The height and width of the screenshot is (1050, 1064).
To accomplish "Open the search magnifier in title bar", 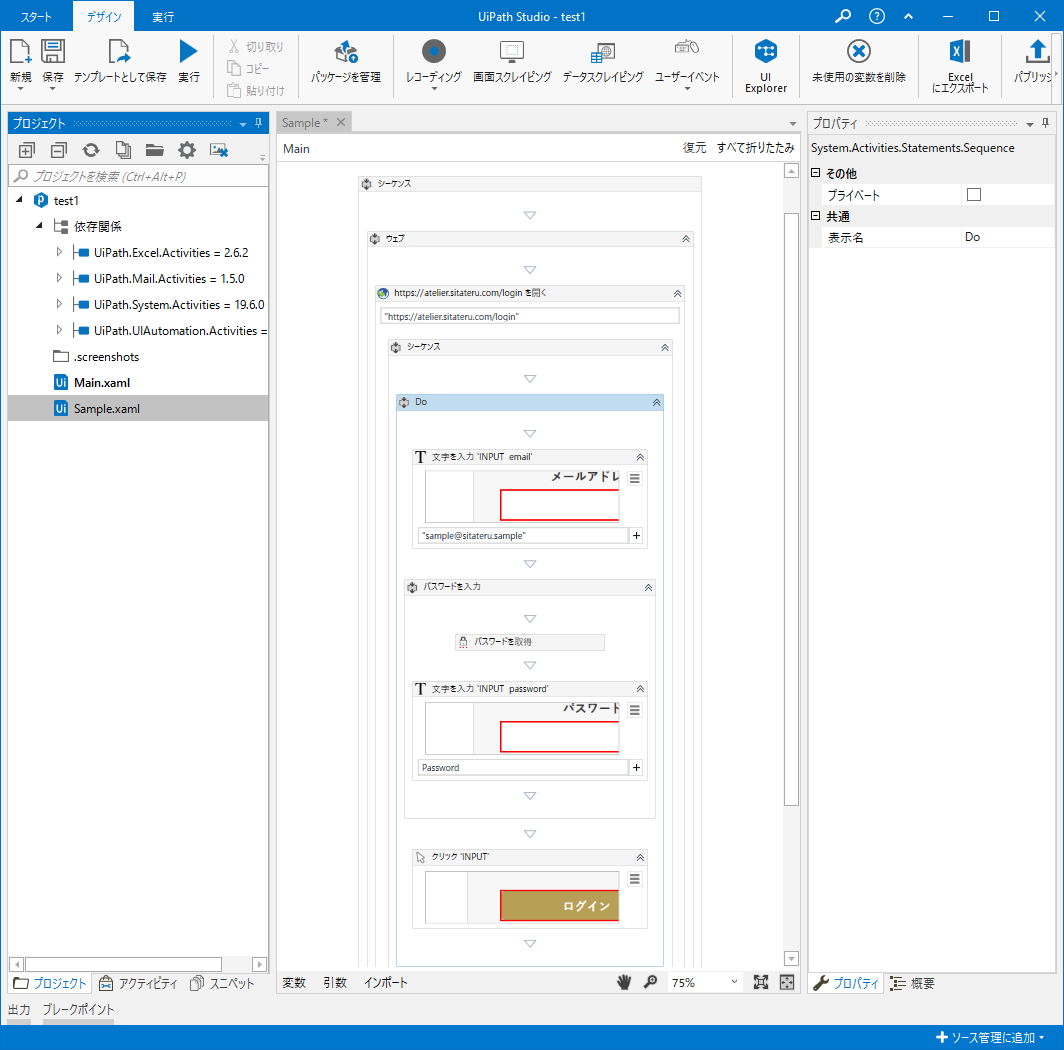I will click(x=843, y=16).
